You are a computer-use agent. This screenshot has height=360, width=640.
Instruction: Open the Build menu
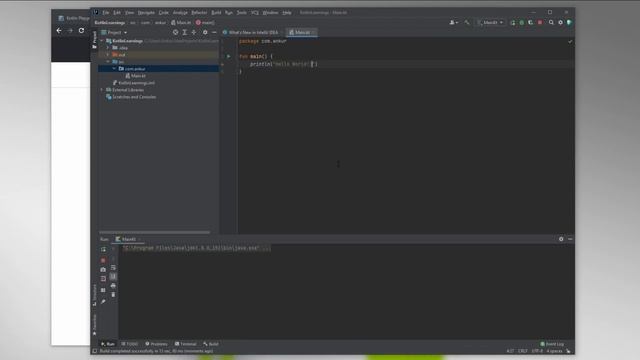click(216, 13)
